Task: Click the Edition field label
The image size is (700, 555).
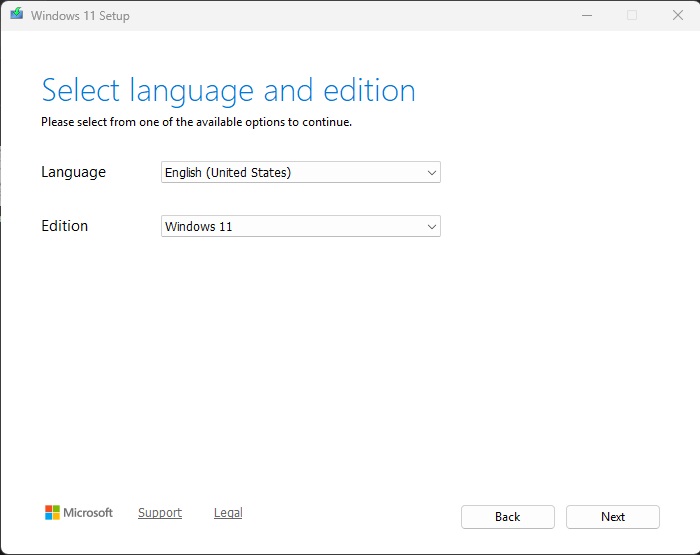Action: pos(65,226)
